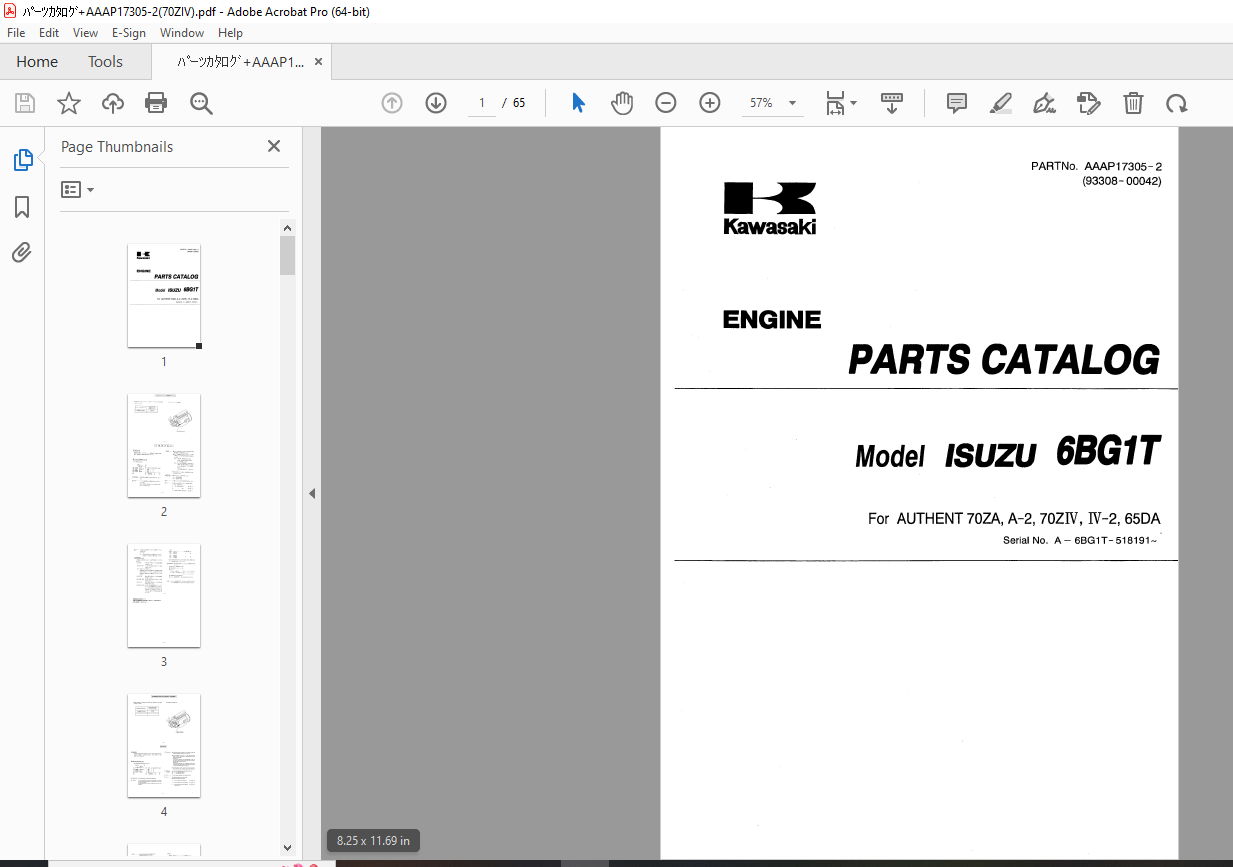Toggle the Attachments paperclip panel
This screenshot has height=867, width=1233.
point(22,253)
